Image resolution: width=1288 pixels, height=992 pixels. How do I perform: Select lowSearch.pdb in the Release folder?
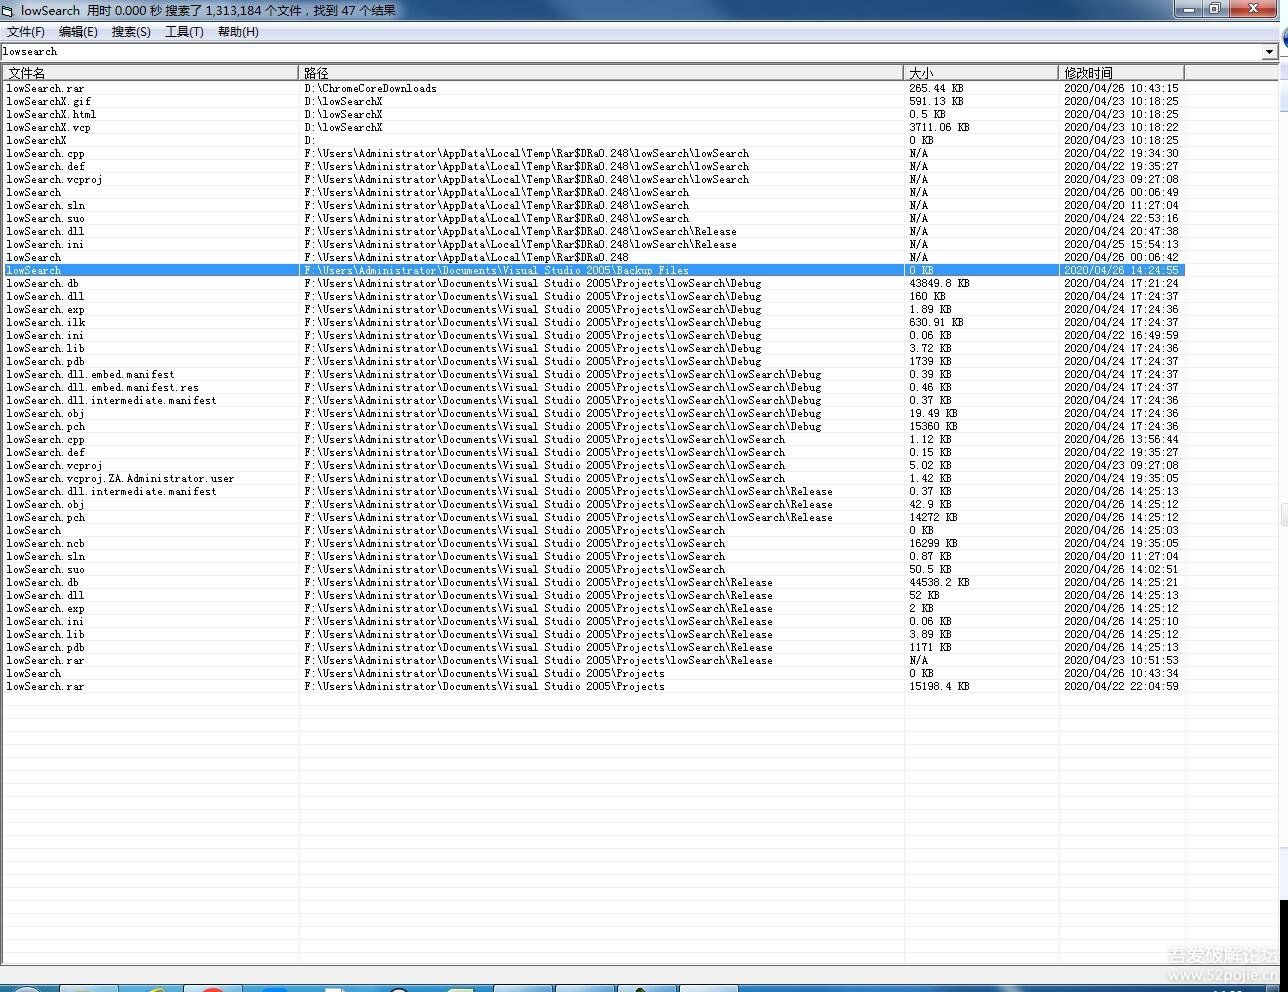pyautogui.click(x=45, y=647)
